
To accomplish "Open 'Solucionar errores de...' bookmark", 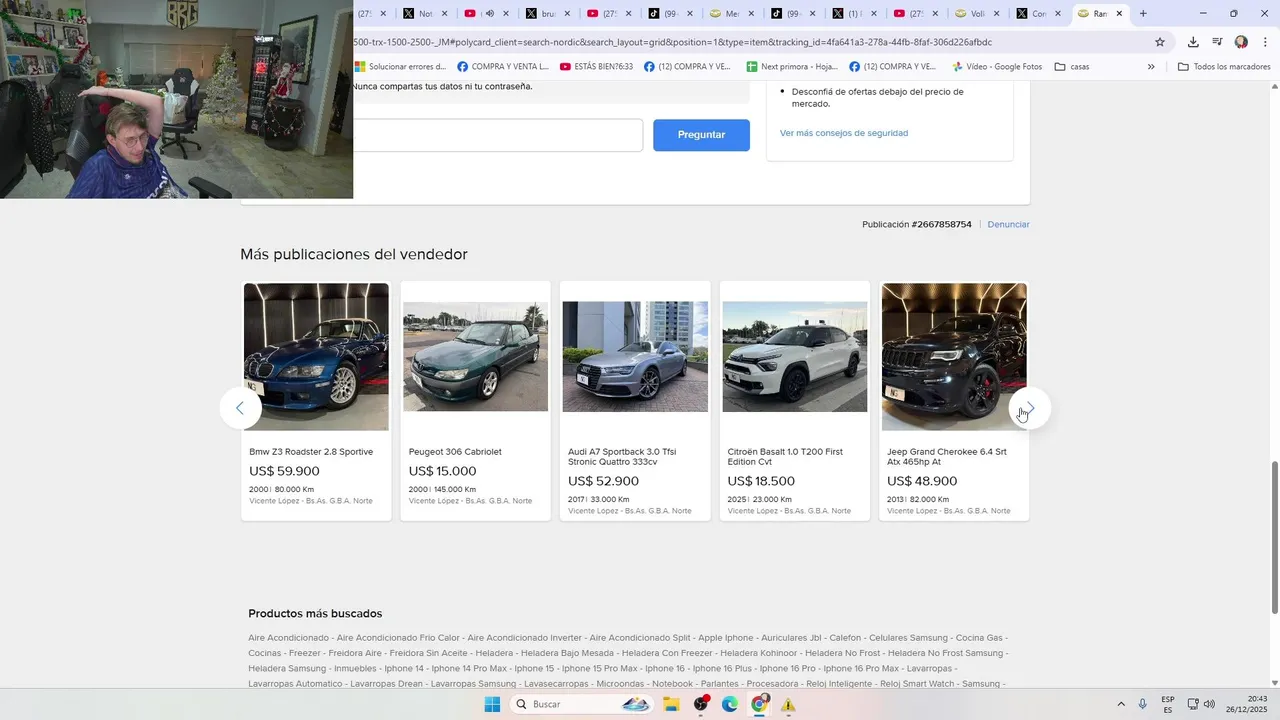I will click(x=401, y=67).
